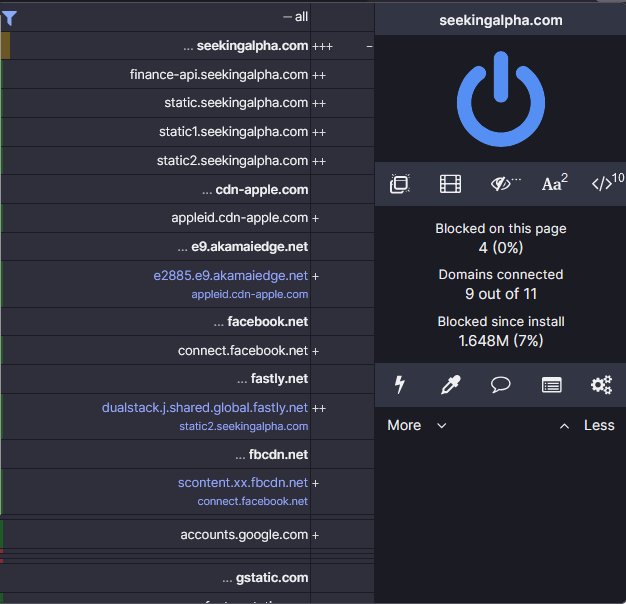The width and height of the screenshot is (626, 604).
Task: Click the More chevron down arrow
Action: 442,426
